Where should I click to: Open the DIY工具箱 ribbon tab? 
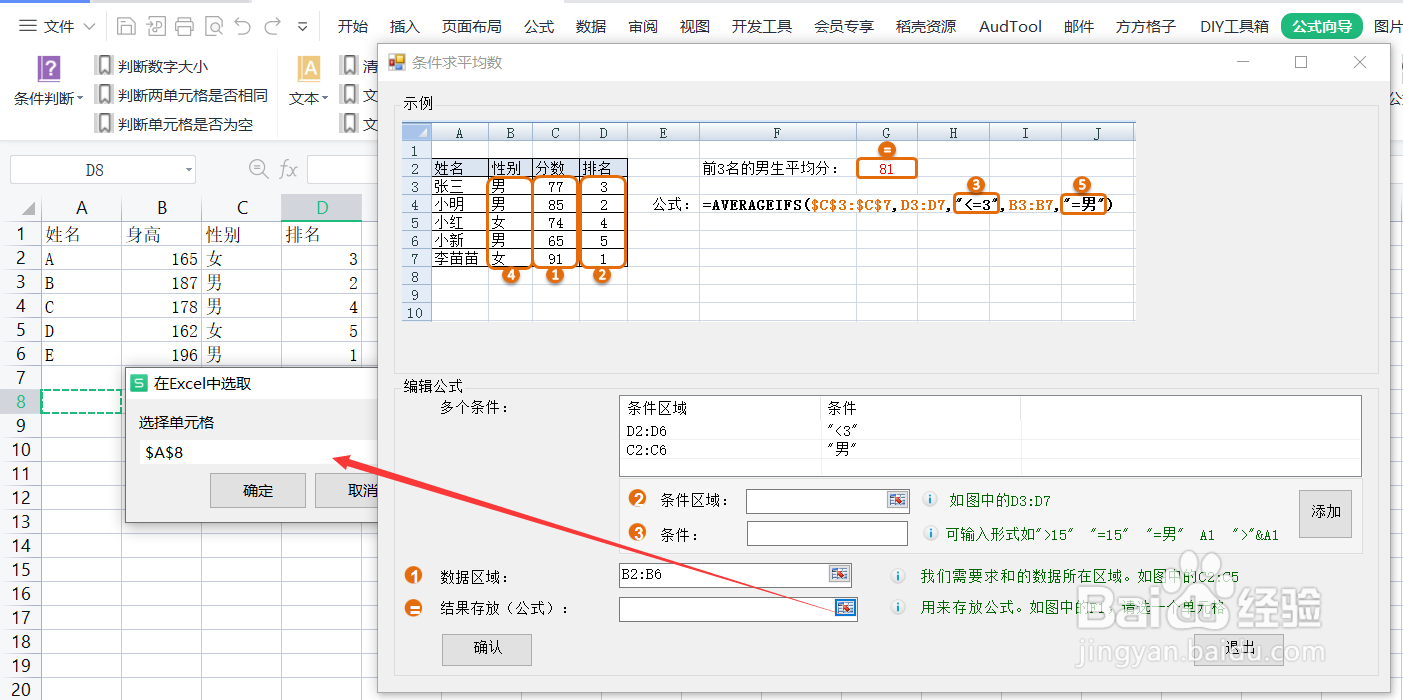pyautogui.click(x=1234, y=26)
